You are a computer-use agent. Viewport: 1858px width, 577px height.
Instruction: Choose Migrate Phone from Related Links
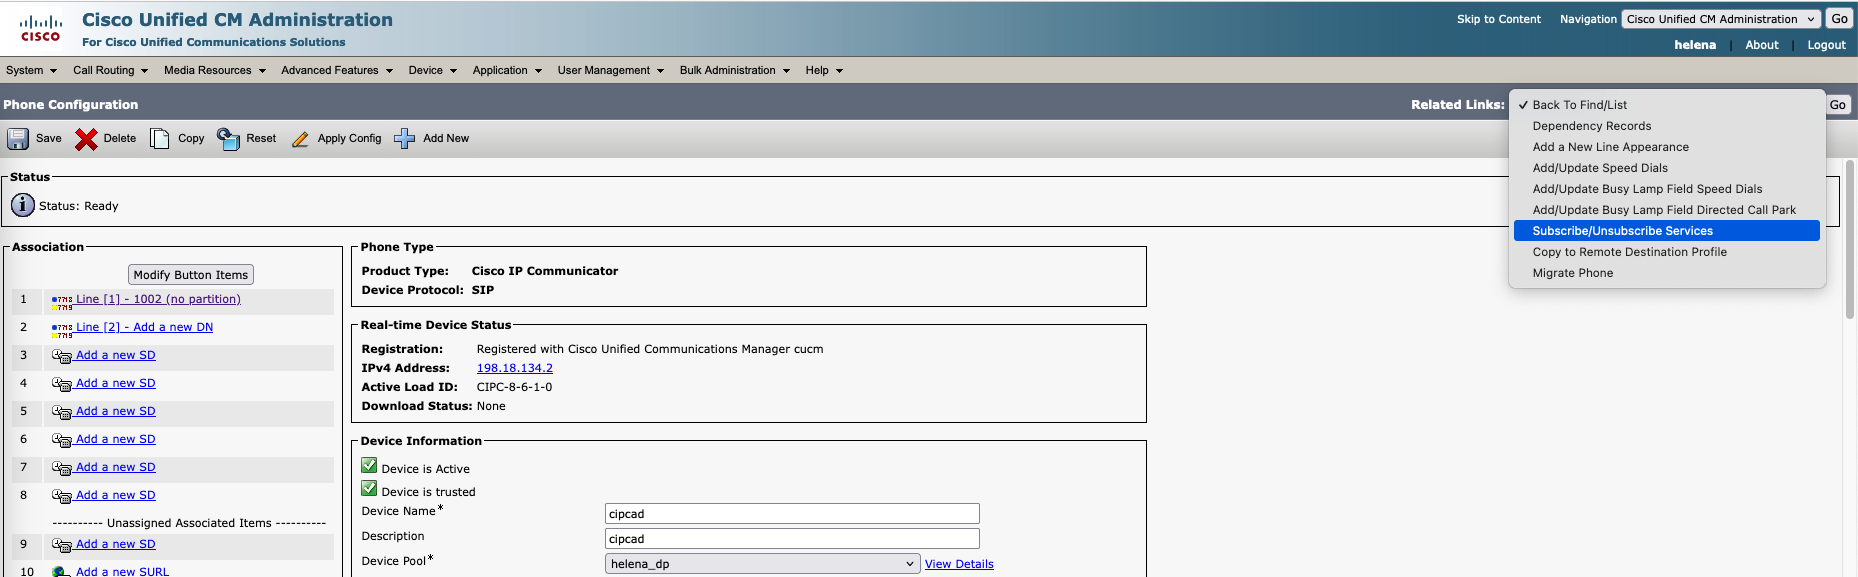click(1572, 273)
